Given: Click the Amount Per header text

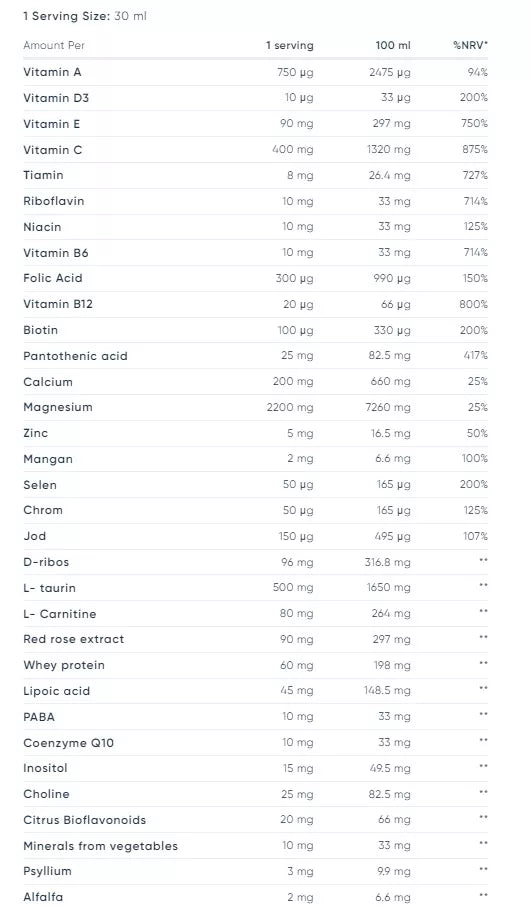Looking at the screenshot, I should 54,45.
